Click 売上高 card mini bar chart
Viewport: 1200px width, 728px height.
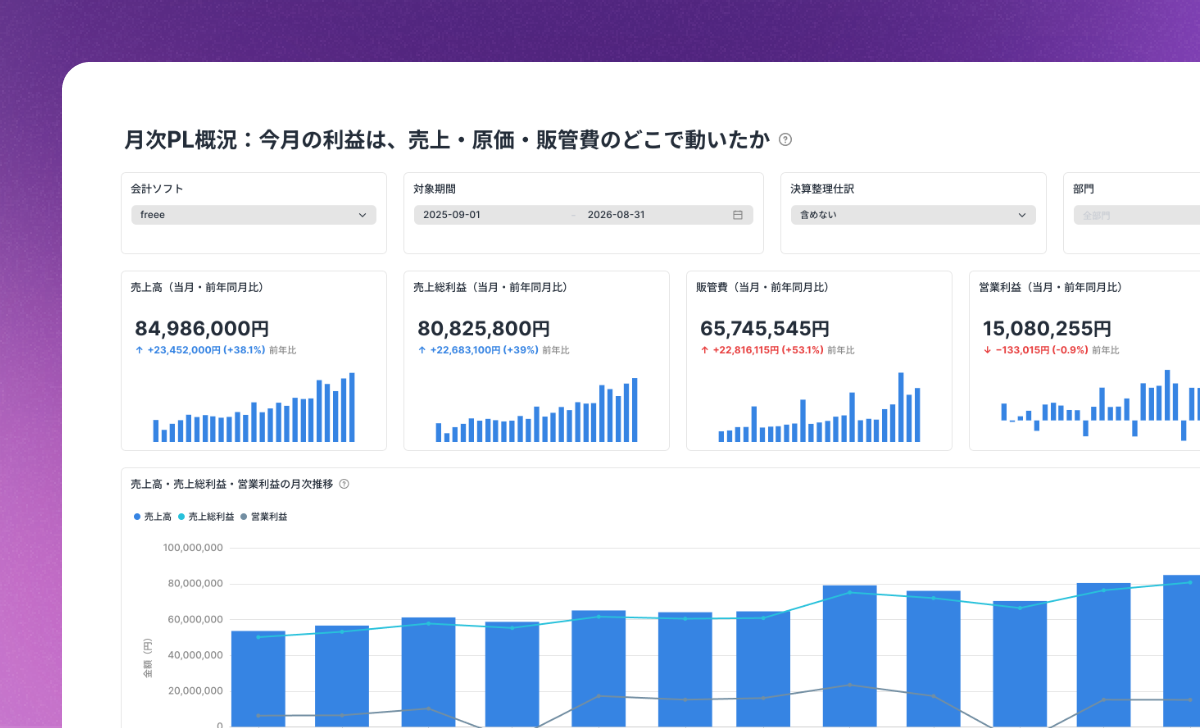254,407
